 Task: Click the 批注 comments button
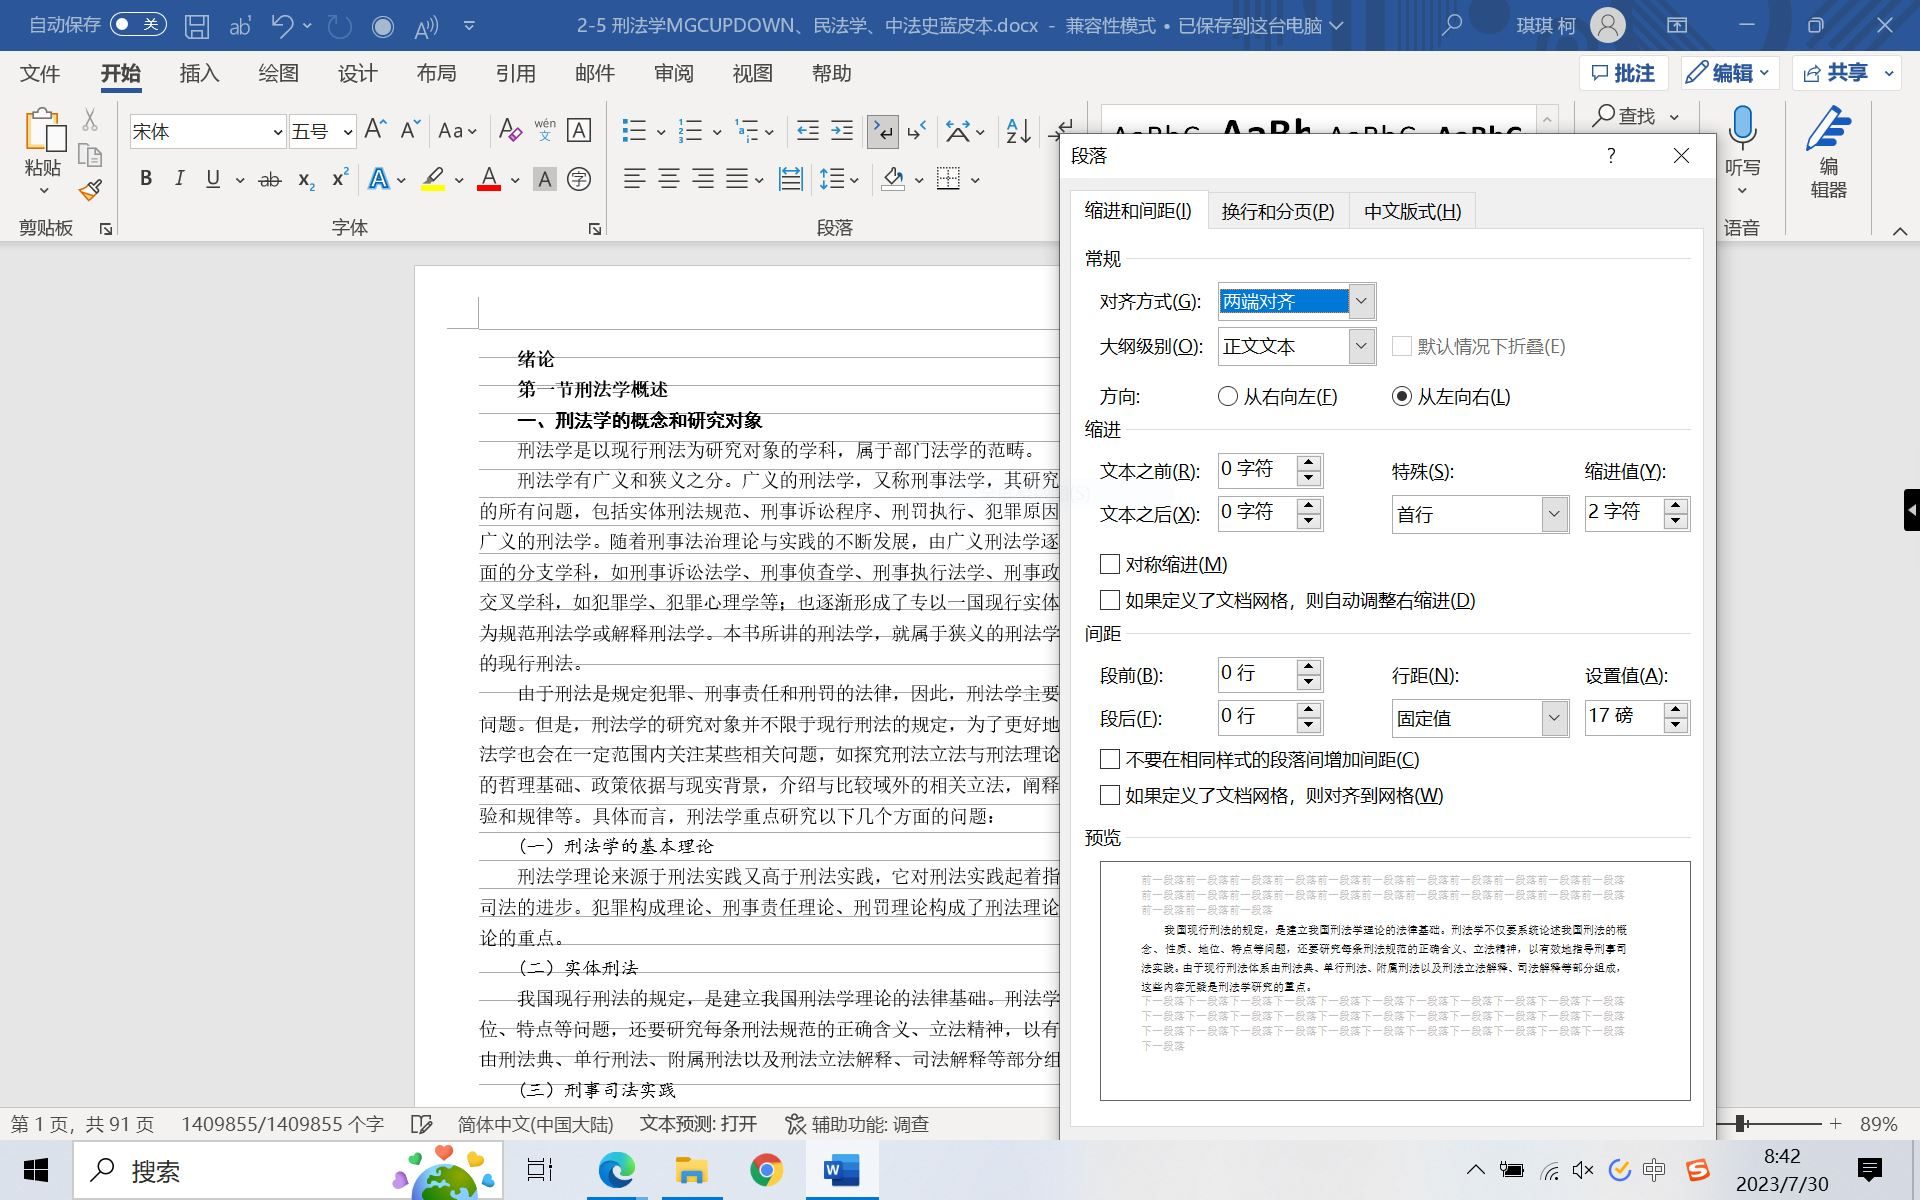[1623, 73]
